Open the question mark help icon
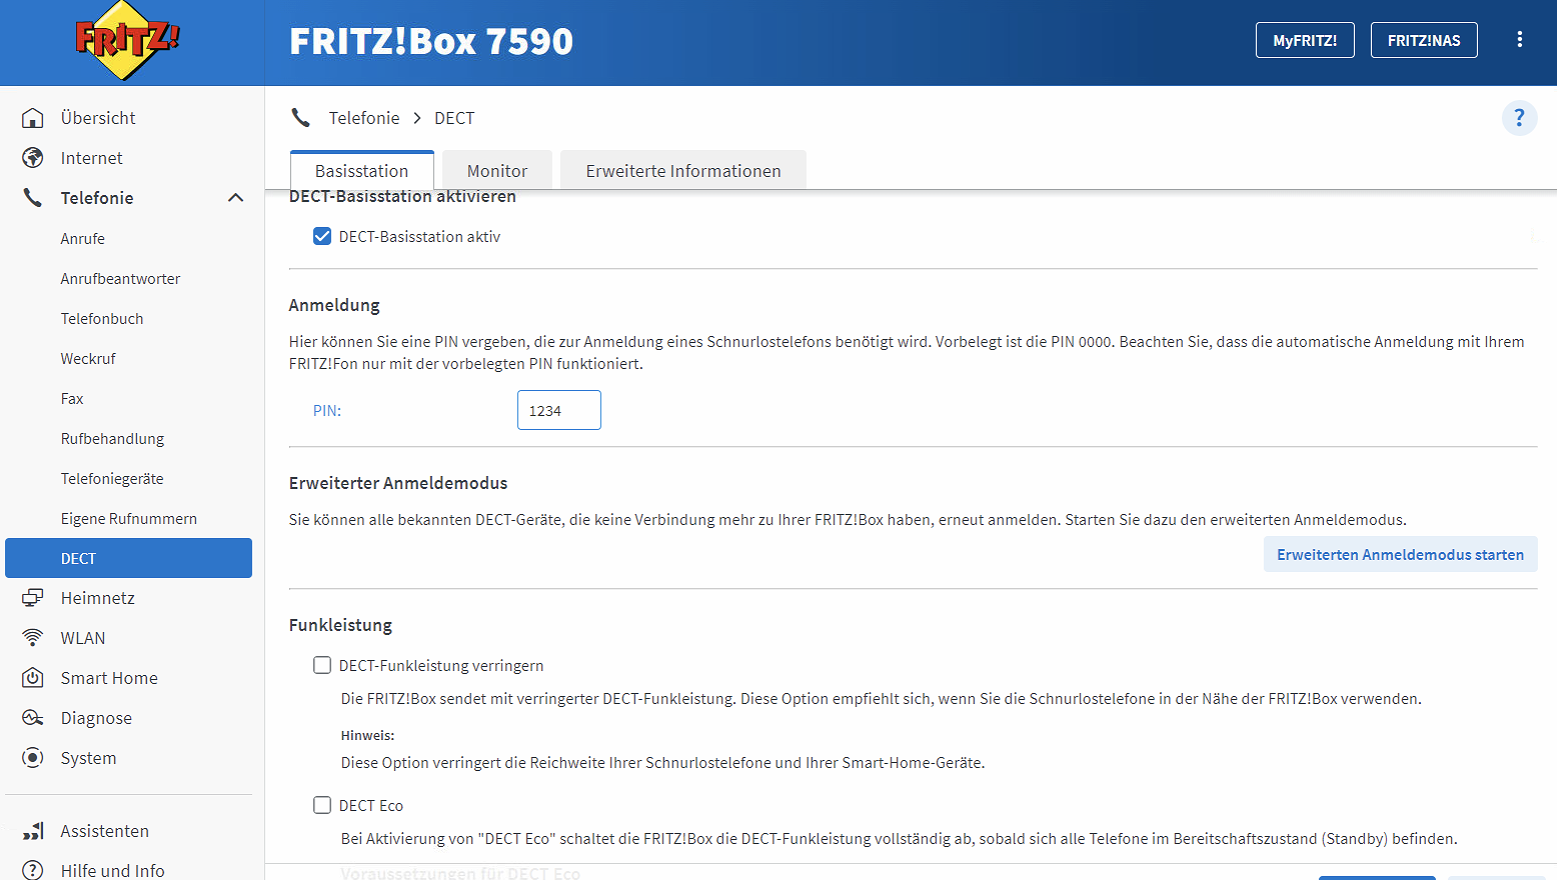Image resolution: width=1557 pixels, height=880 pixels. pos(1519,118)
